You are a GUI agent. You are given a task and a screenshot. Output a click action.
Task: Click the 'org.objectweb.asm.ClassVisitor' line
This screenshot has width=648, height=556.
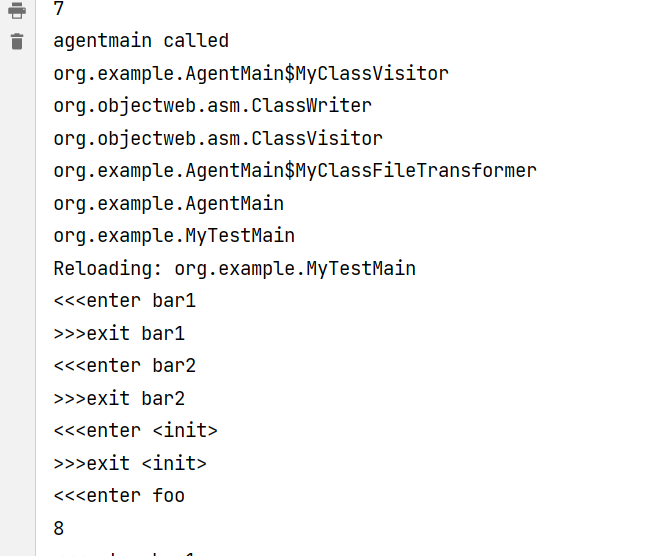tap(218, 138)
